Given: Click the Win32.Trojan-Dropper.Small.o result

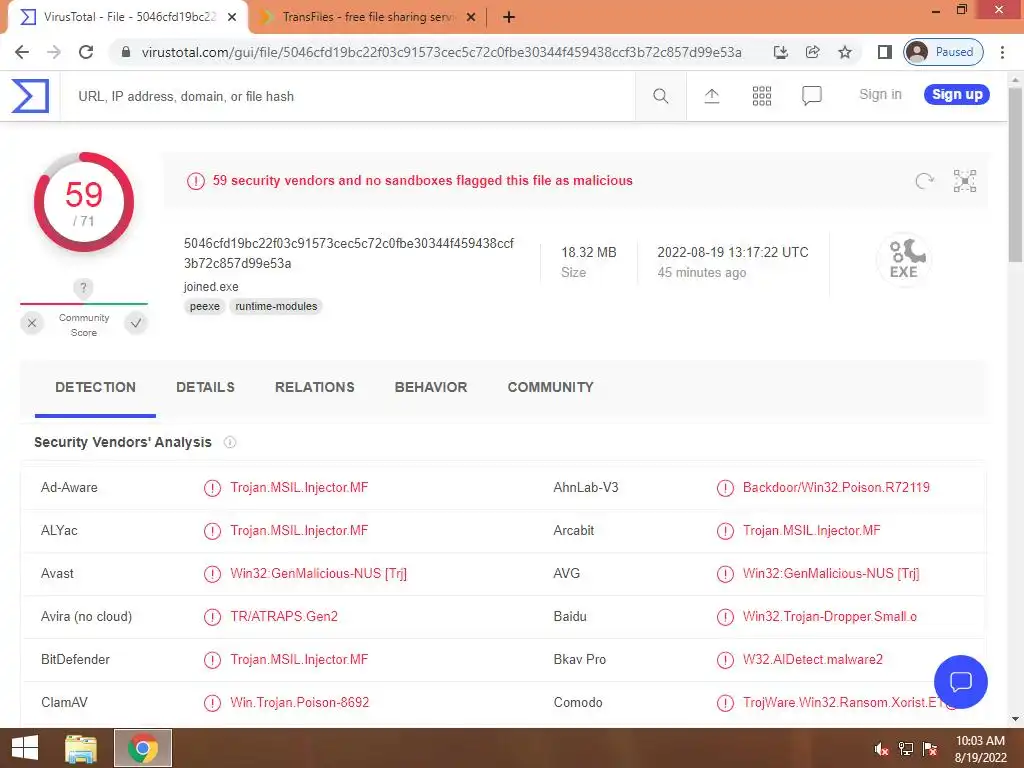Looking at the screenshot, I should click(829, 616).
